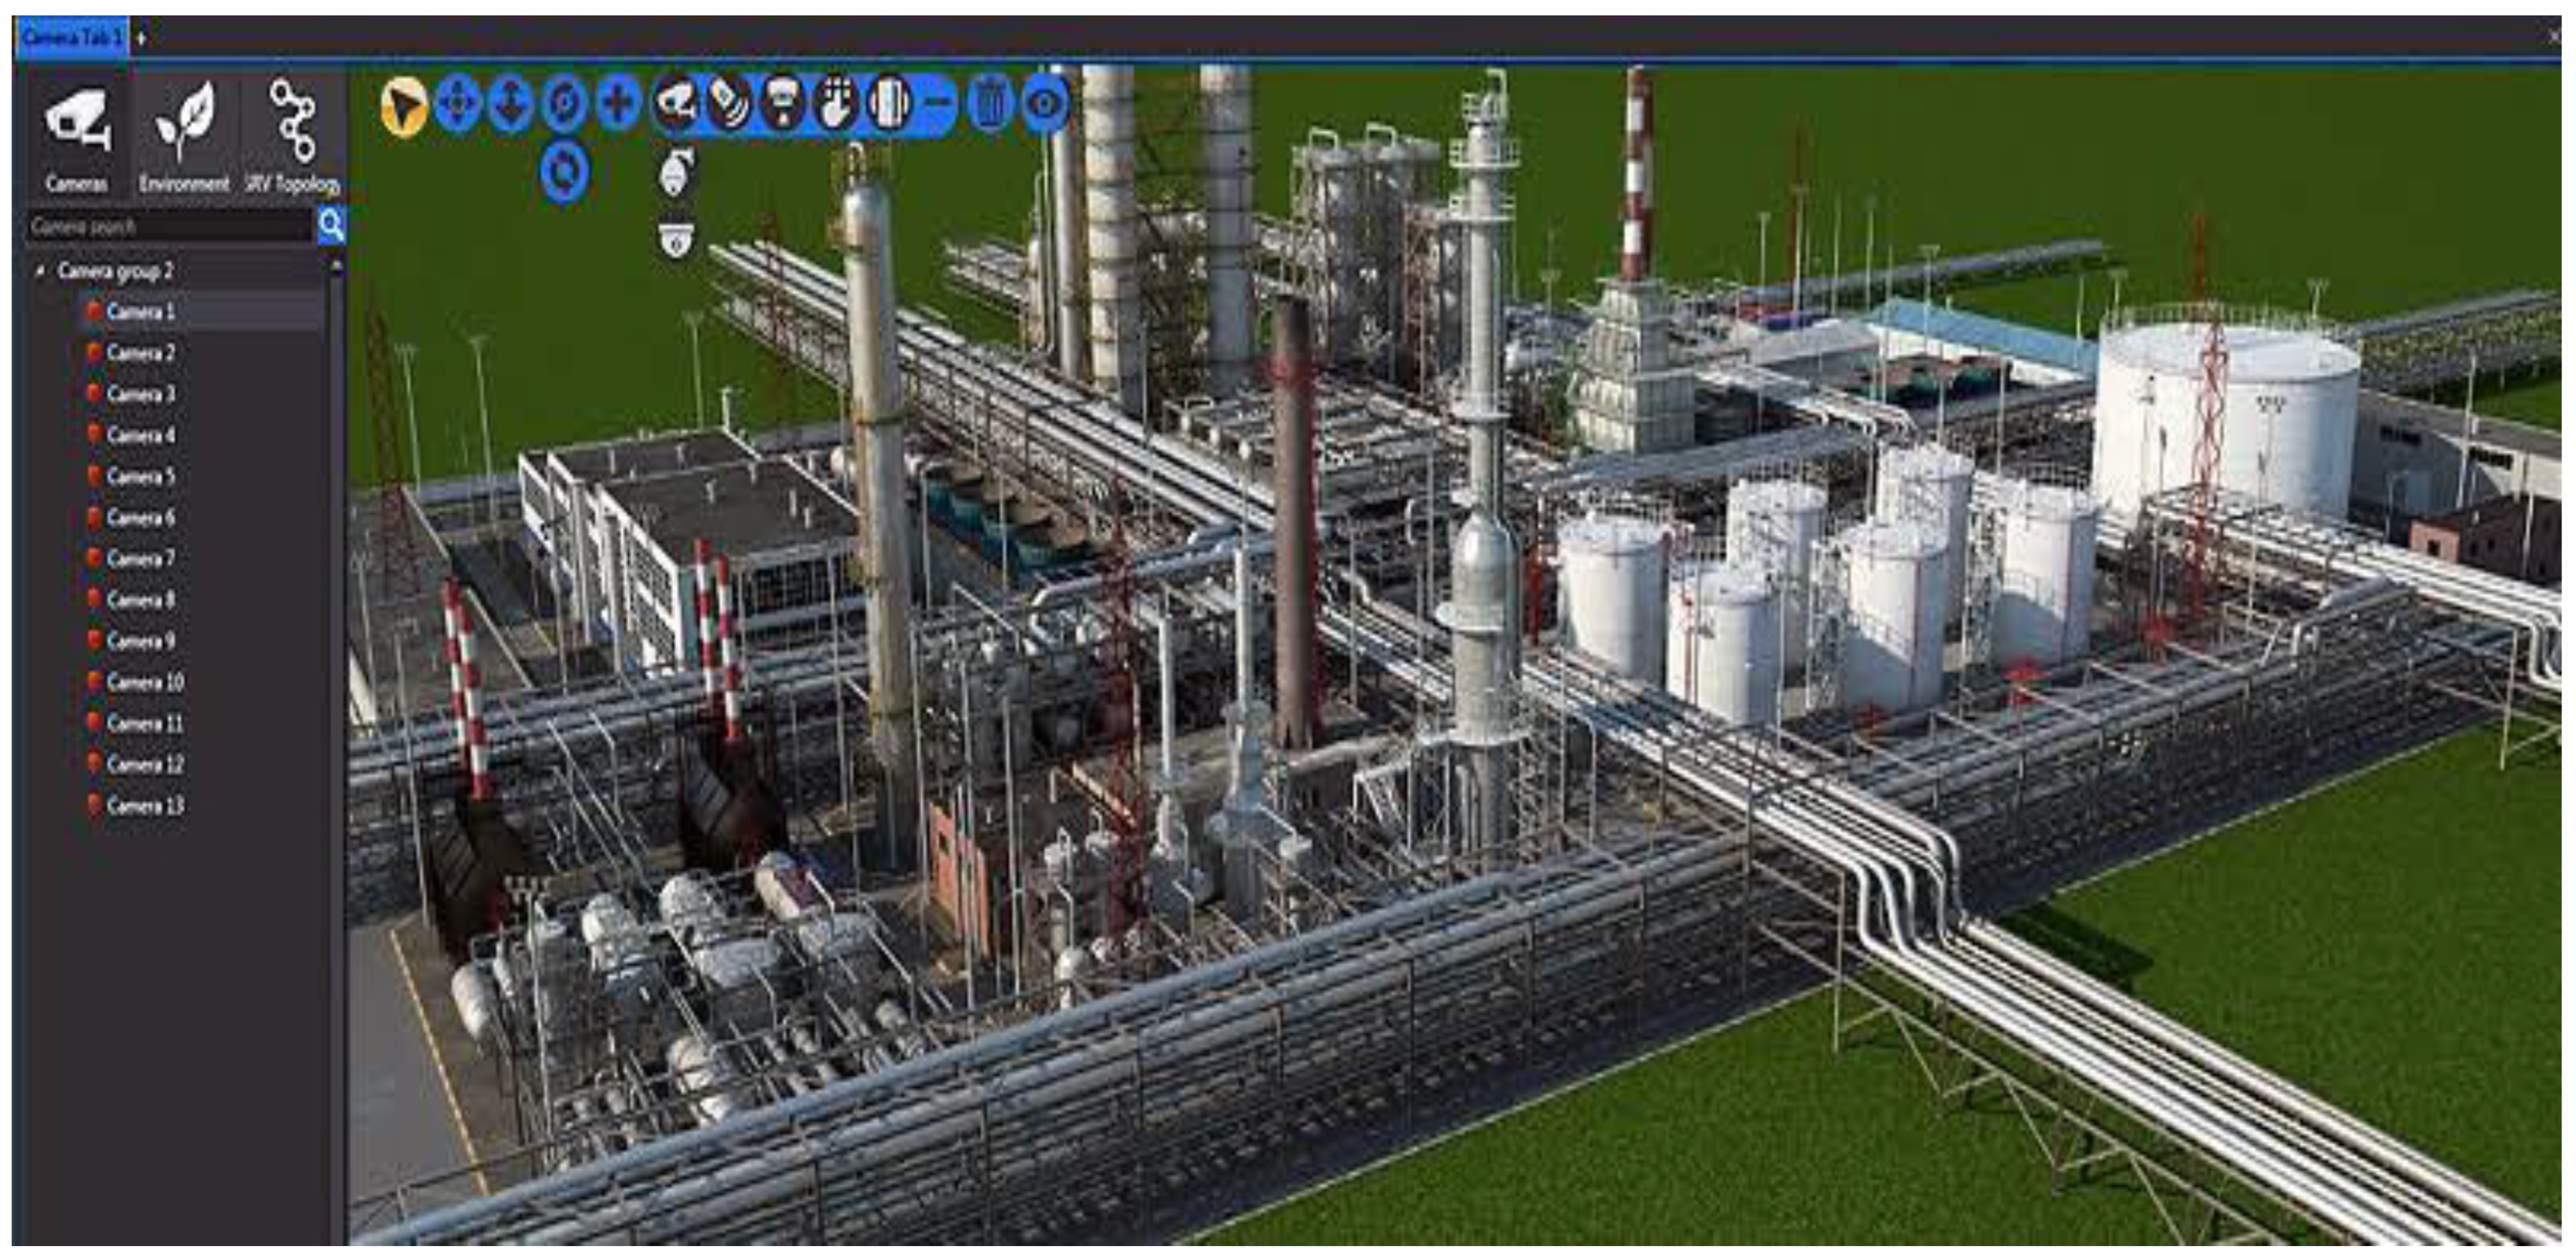Viewport: 2576px width, 1260px height.
Task: Select Camera 7 in the list
Action: click(x=140, y=559)
